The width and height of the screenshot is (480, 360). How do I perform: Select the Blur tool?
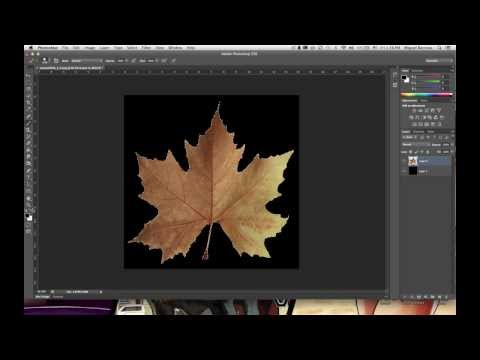pos(29,157)
